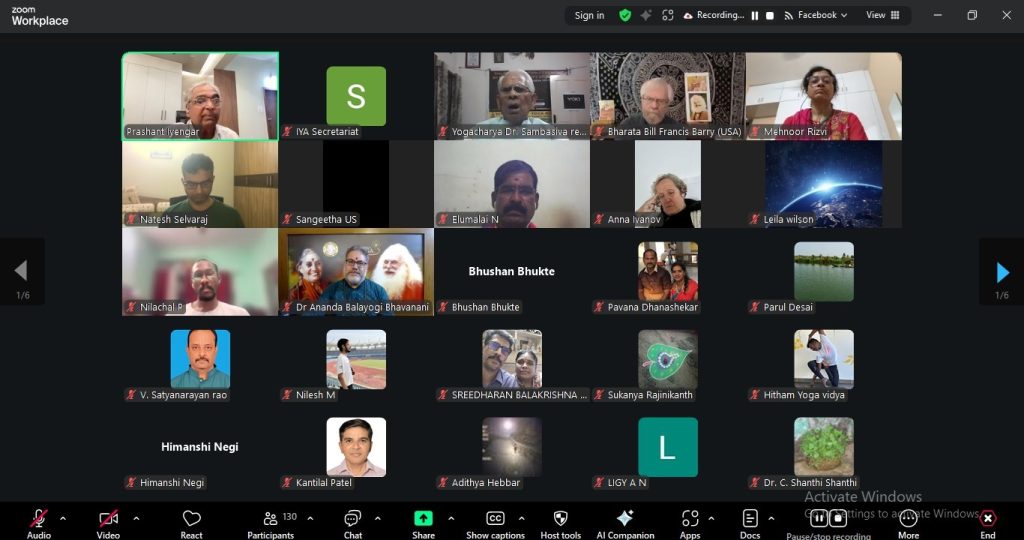Click the green encryption shield icon
Viewport: 1024px width, 540px height.
pos(625,15)
